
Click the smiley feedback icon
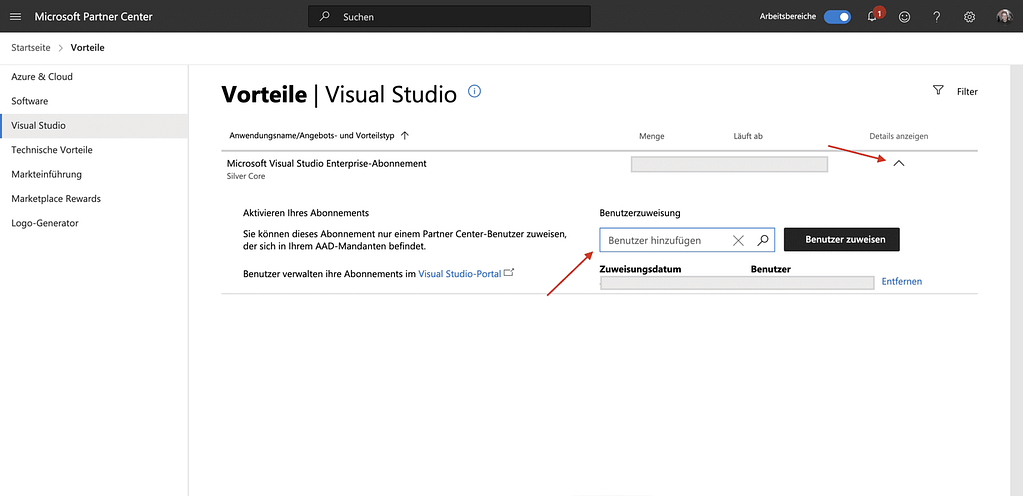[904, 17]
